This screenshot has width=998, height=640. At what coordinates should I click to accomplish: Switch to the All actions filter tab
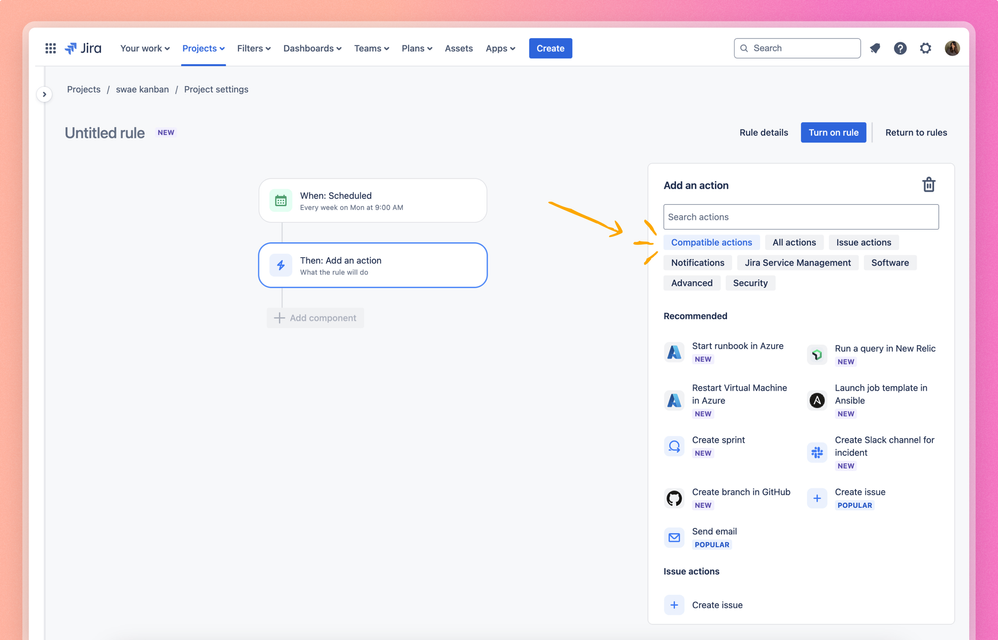point(794,242)
